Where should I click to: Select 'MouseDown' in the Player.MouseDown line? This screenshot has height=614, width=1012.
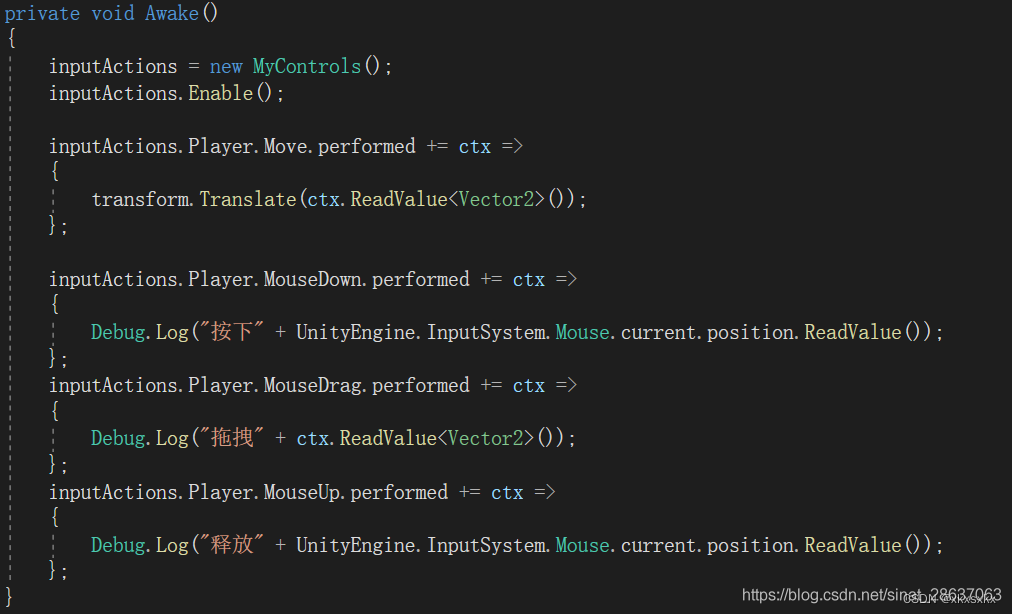click(312, 280)
